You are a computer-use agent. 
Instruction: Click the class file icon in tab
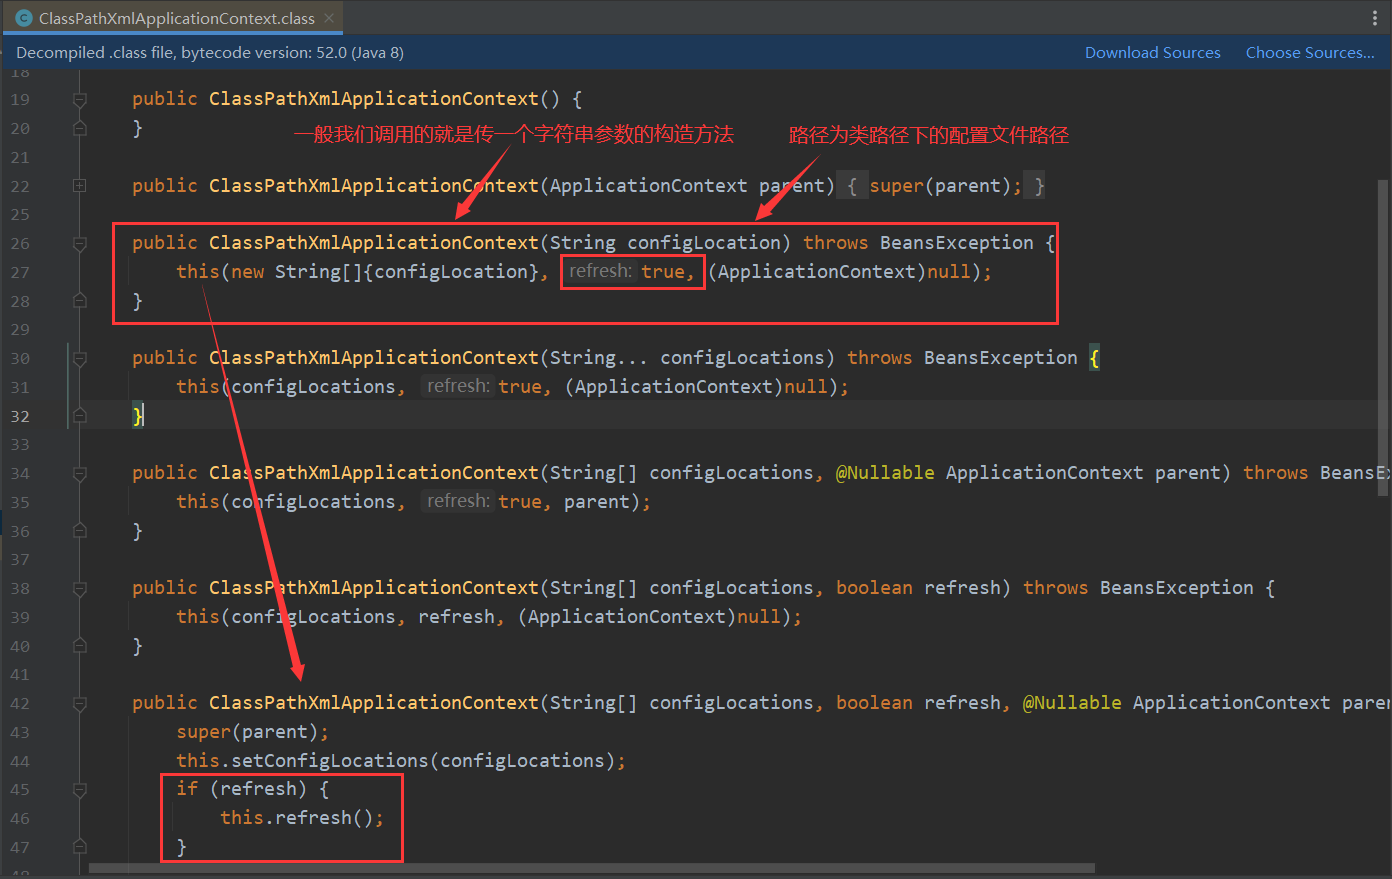coord(24,18)
